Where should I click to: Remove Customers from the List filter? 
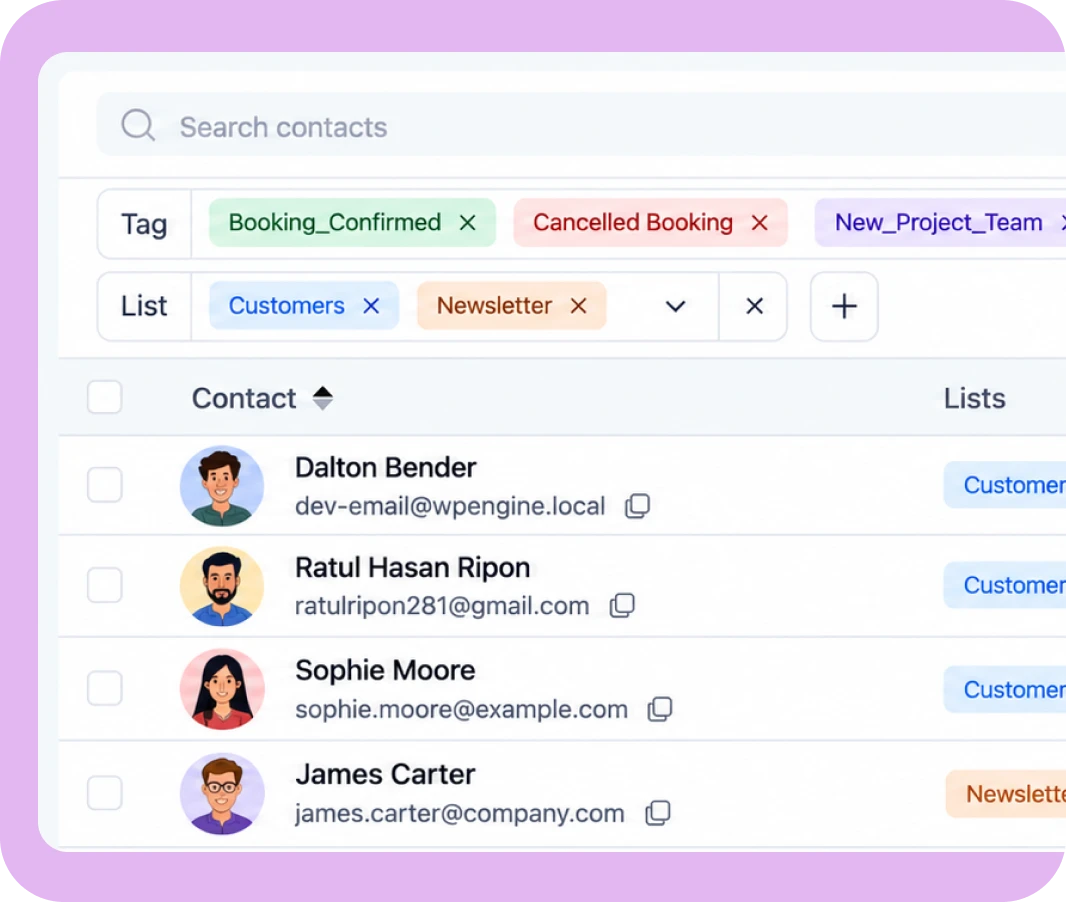[371, 306]
